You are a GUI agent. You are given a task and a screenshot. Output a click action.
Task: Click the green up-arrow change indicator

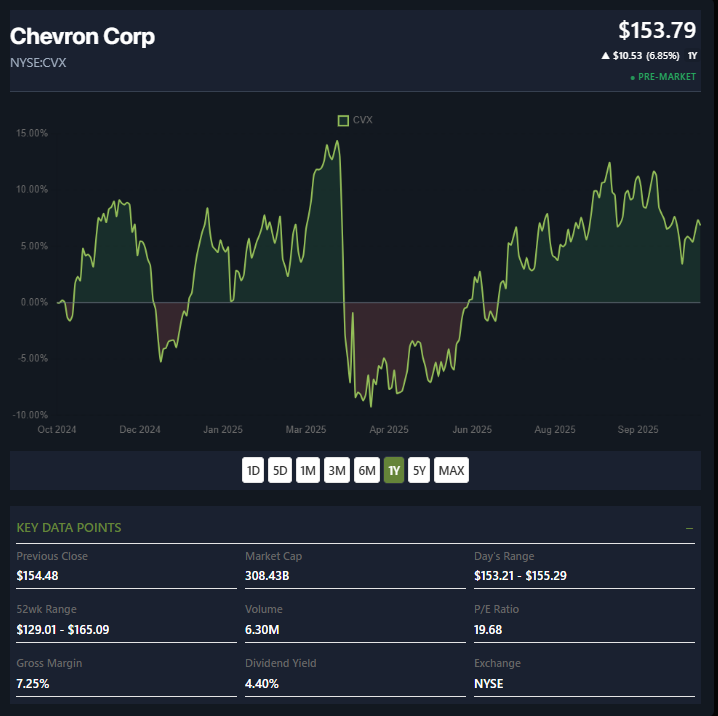(x=606, y=56)
